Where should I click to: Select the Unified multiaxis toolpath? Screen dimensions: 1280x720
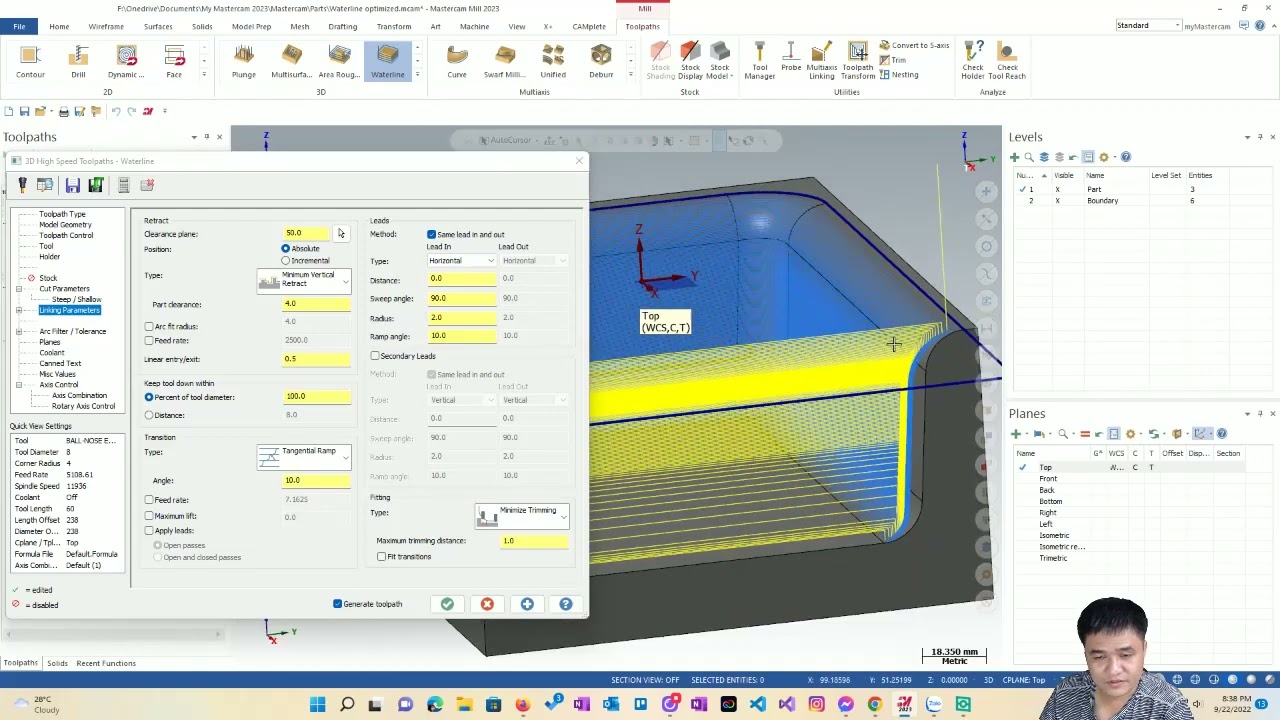point(553,61)
